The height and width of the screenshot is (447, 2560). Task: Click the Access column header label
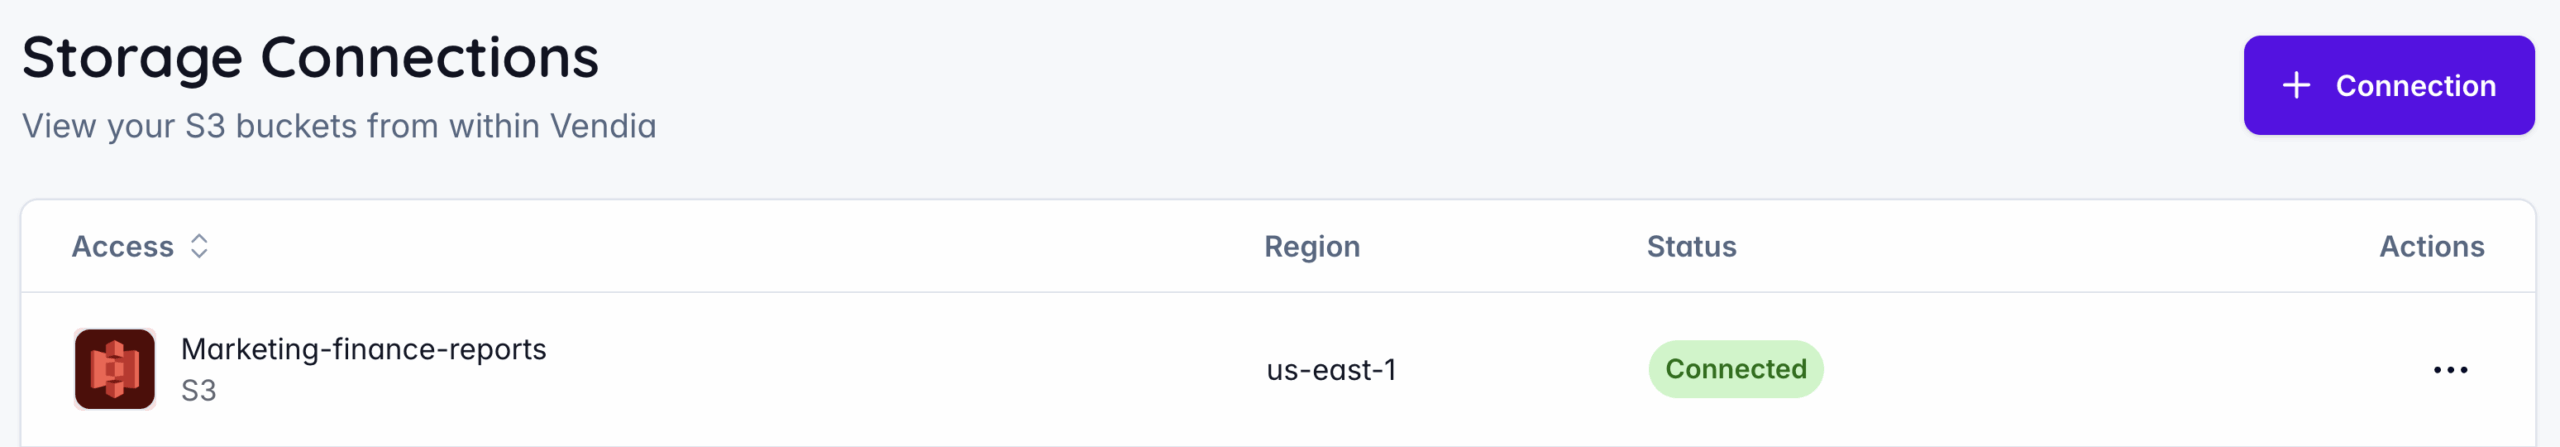coord(122,246)
